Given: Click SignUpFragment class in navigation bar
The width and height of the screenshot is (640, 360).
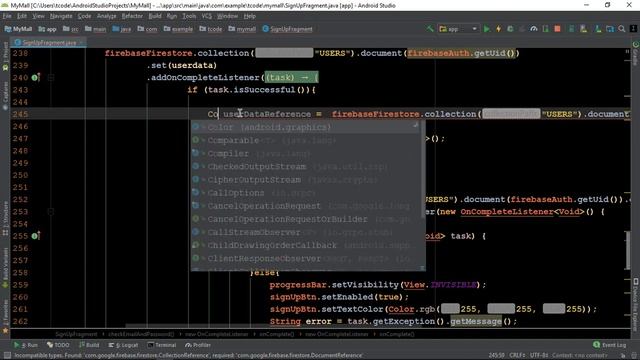Looking at the screenshot, I should [287, 29].
